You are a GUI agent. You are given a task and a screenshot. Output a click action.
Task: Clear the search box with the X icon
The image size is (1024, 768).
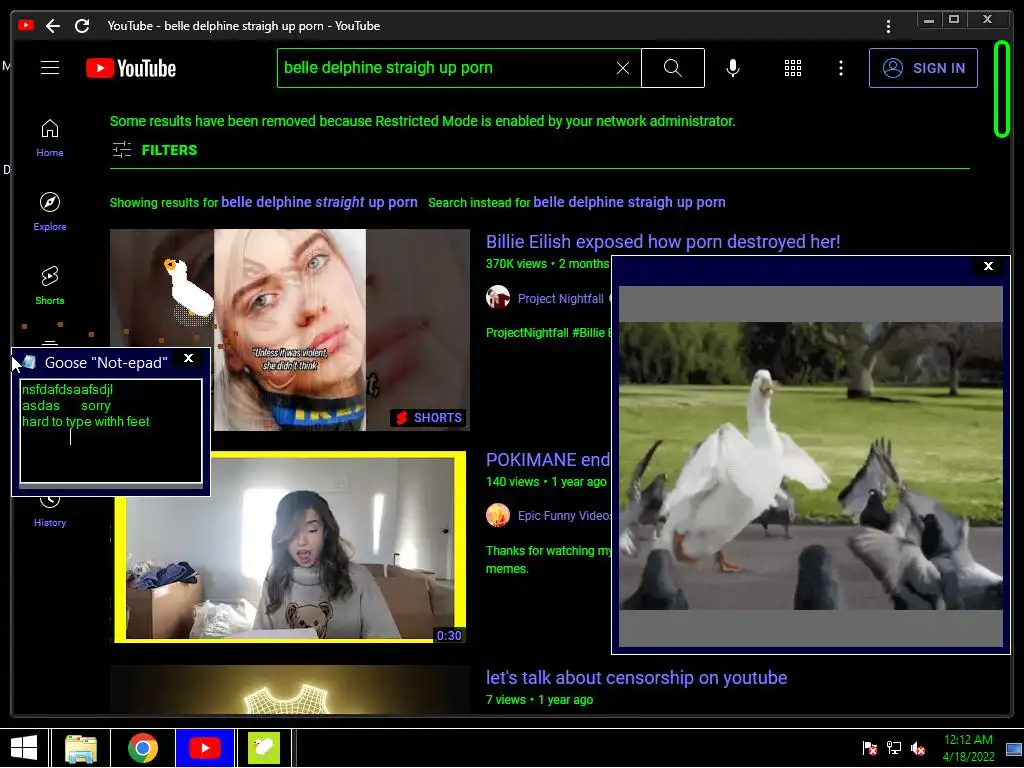pyautogui.click(x=623, y=68)
